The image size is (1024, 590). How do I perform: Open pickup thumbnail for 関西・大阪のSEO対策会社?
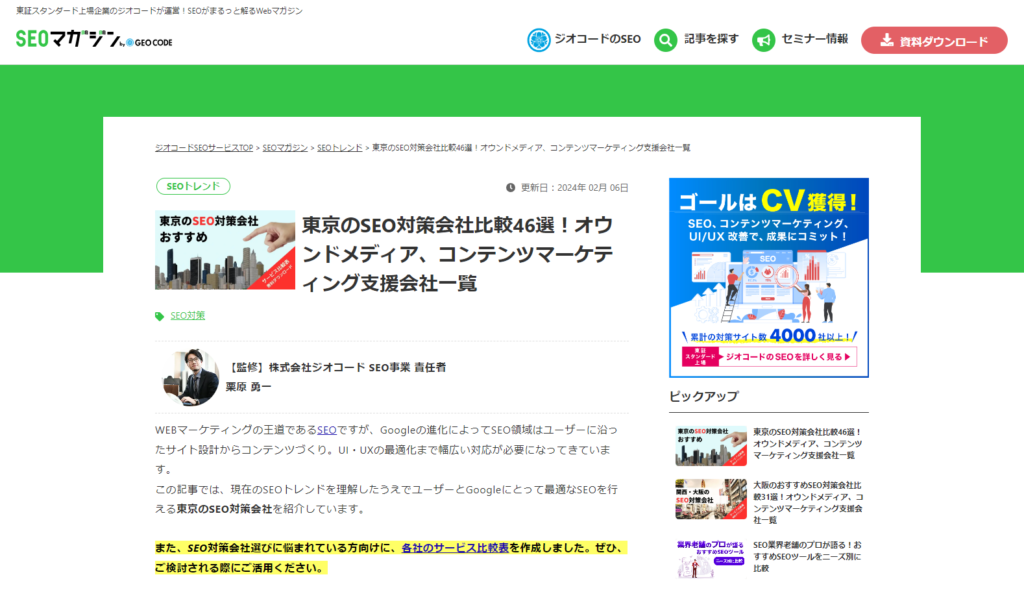point(711,499)
